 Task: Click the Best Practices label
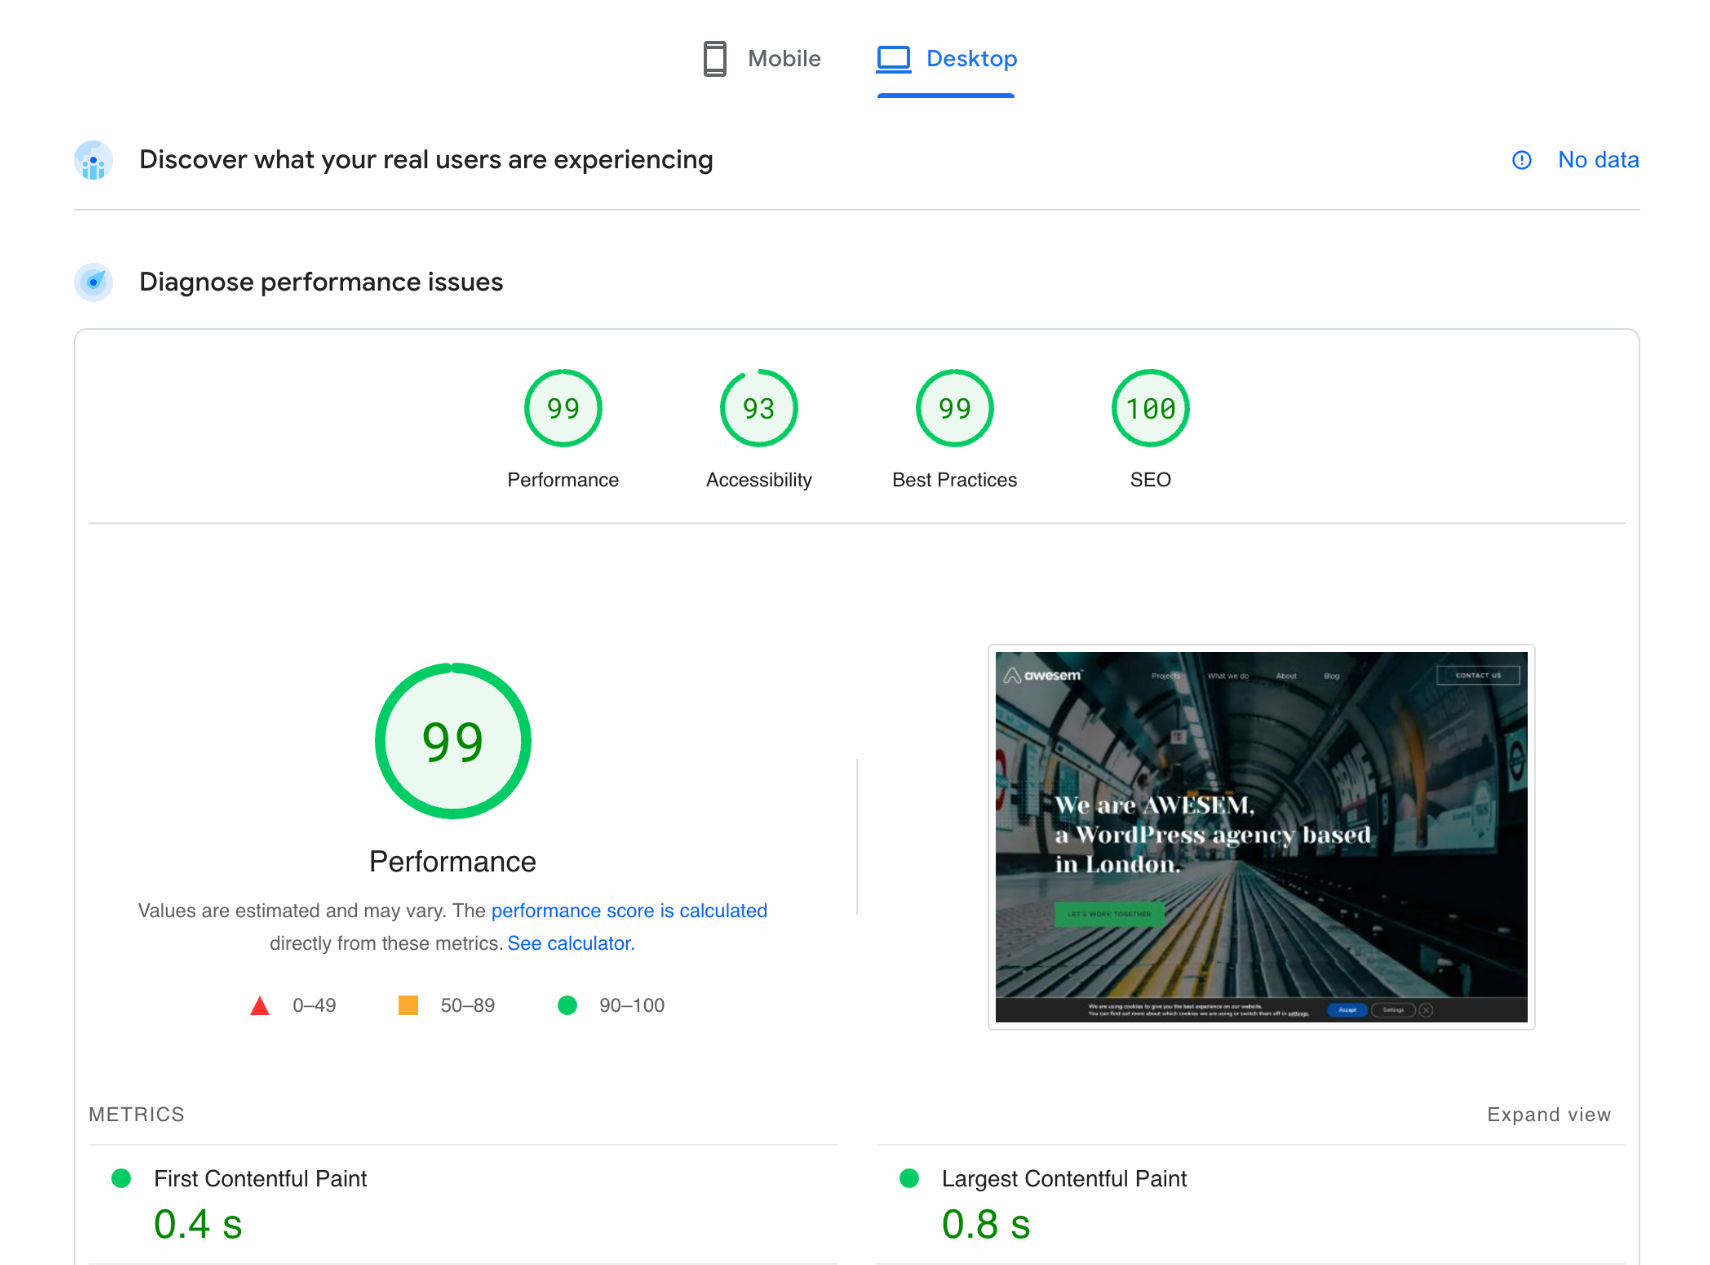(x=955, y=480)
